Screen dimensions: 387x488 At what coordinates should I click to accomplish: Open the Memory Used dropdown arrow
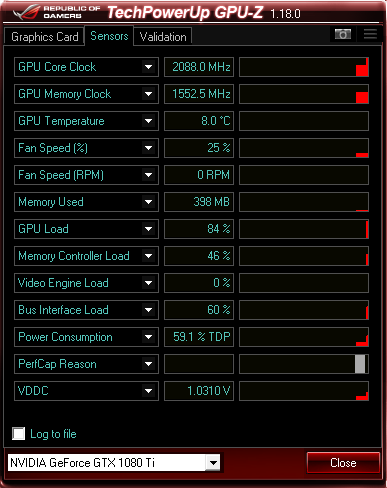tap(148, 202)
